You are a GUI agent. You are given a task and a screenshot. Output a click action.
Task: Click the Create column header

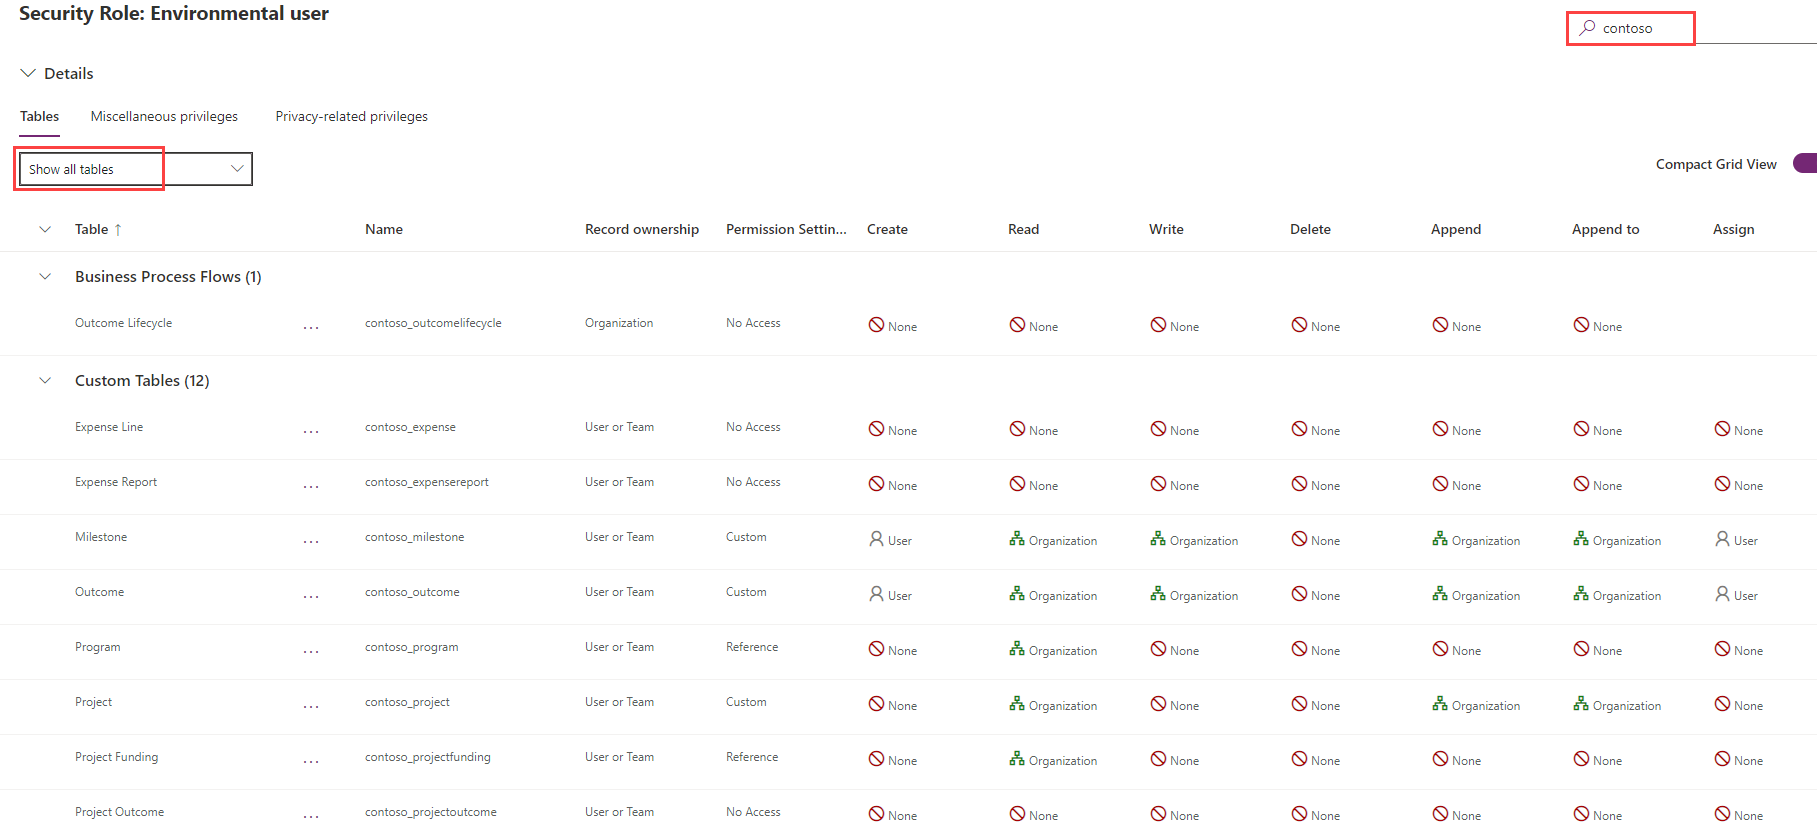[887, 229]
